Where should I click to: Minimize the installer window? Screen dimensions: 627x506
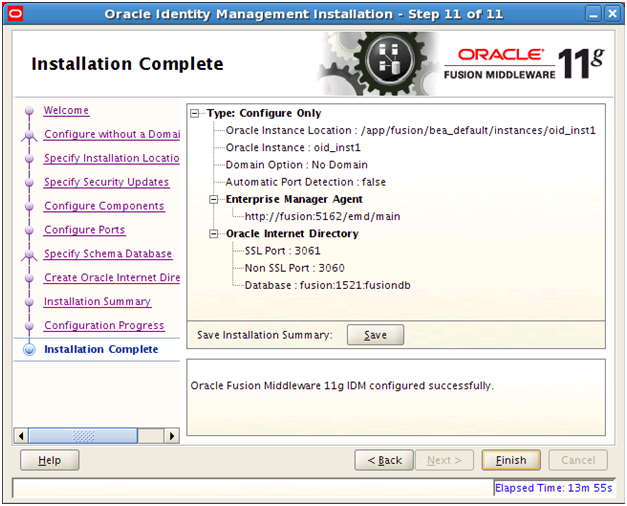[x=594, y=14]
